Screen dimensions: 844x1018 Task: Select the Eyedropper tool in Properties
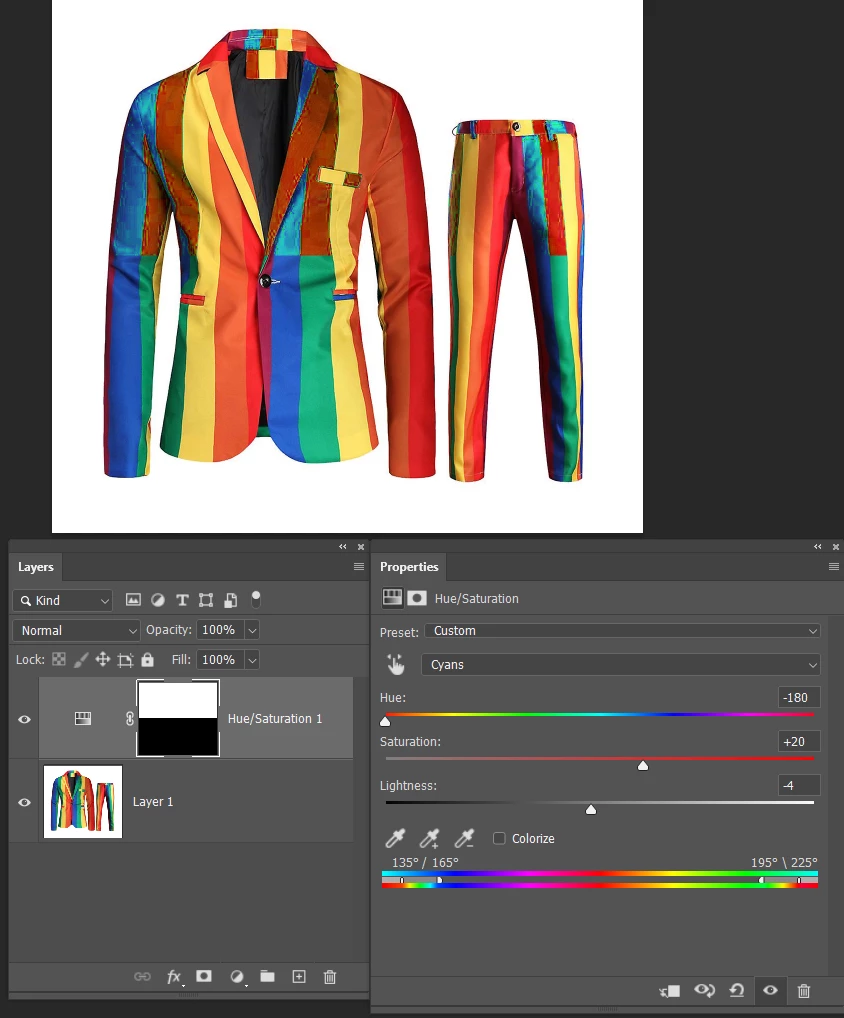(x=395, y=838)
